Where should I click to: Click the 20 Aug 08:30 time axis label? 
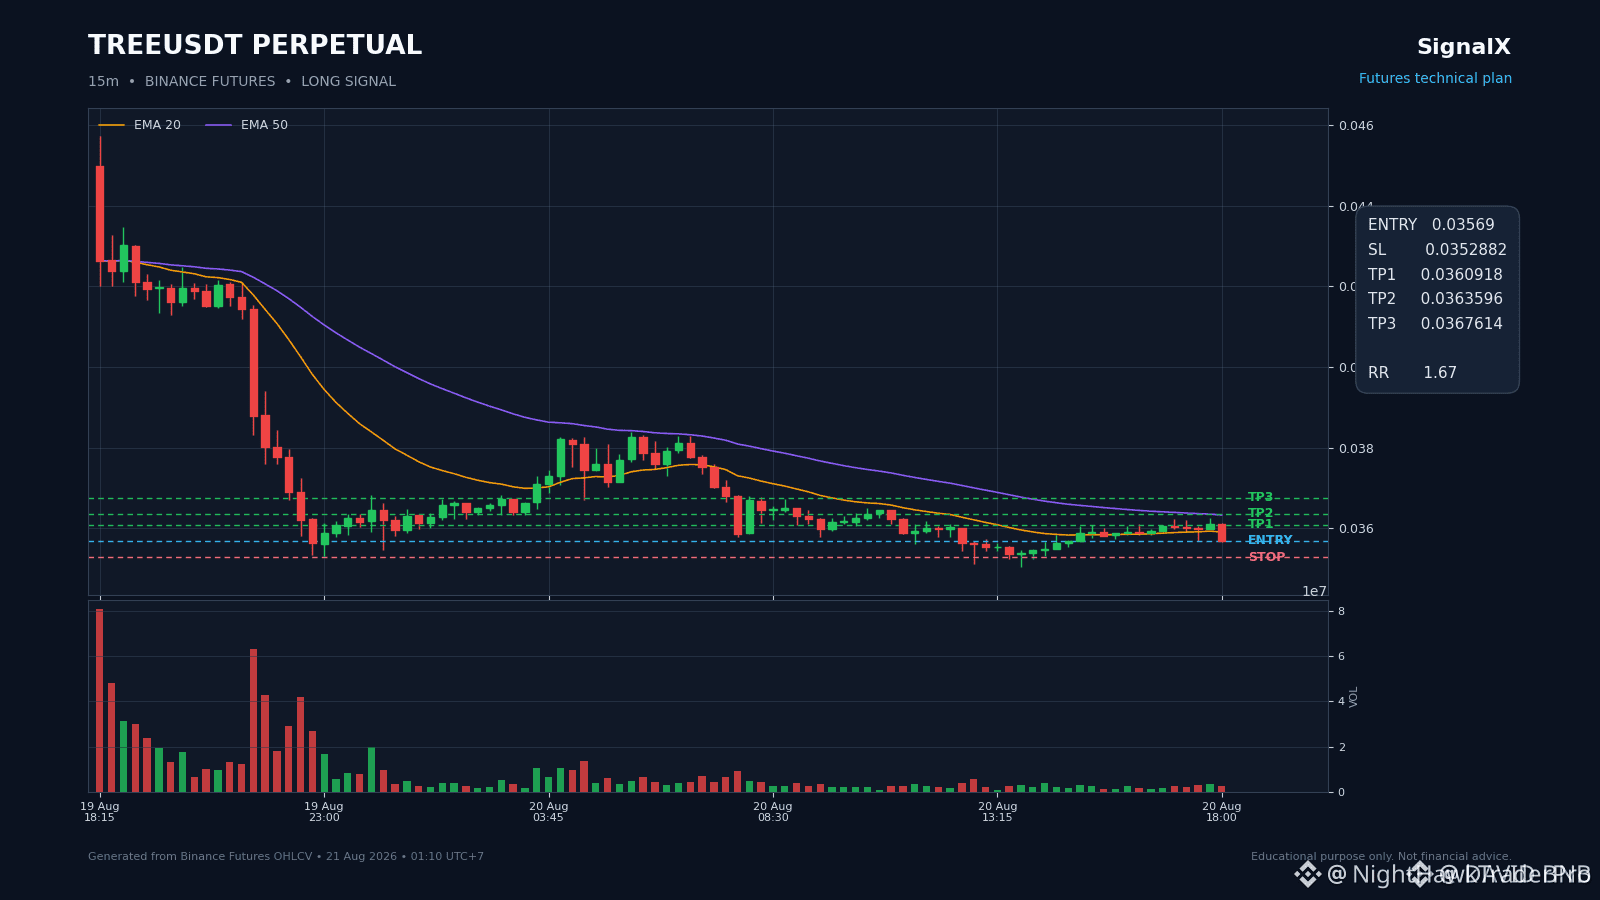(x=773, y=812)
